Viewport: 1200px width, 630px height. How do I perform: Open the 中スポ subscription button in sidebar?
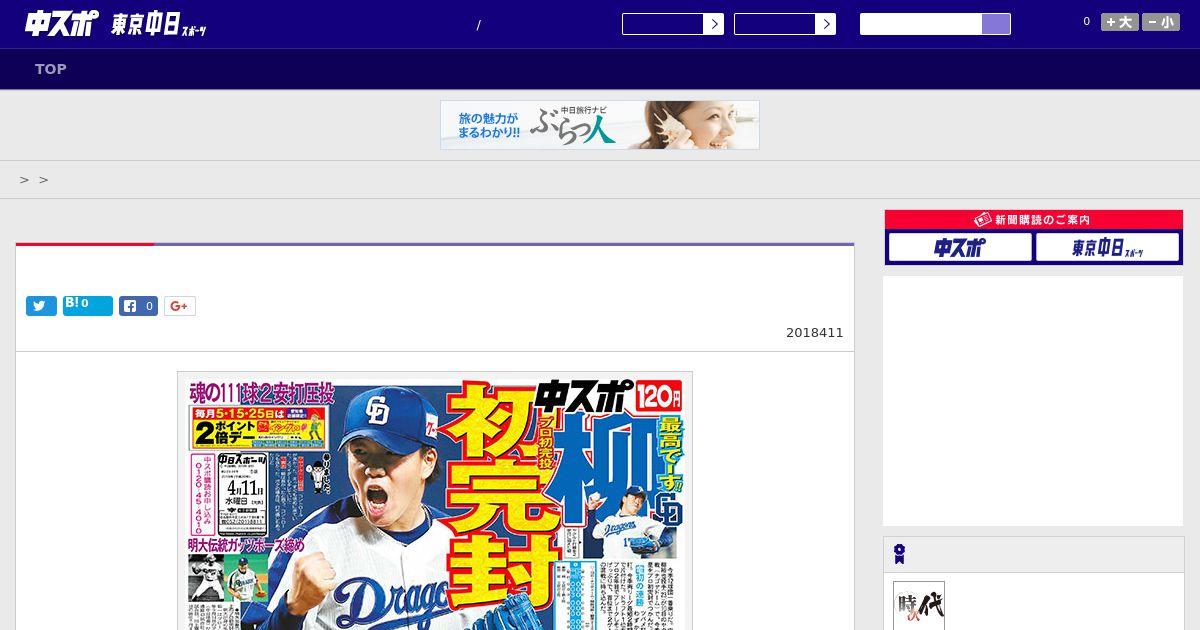(x=960, y=247)
